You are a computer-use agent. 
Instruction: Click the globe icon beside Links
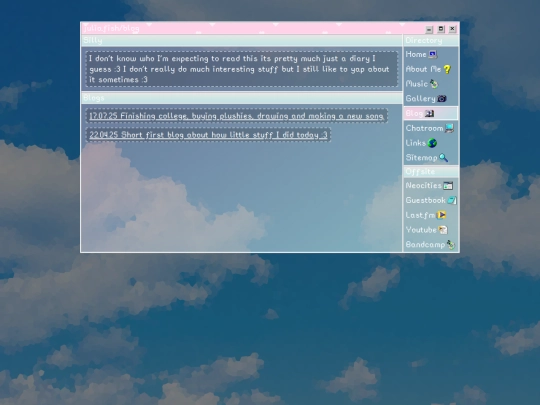(x=432, y=143)
